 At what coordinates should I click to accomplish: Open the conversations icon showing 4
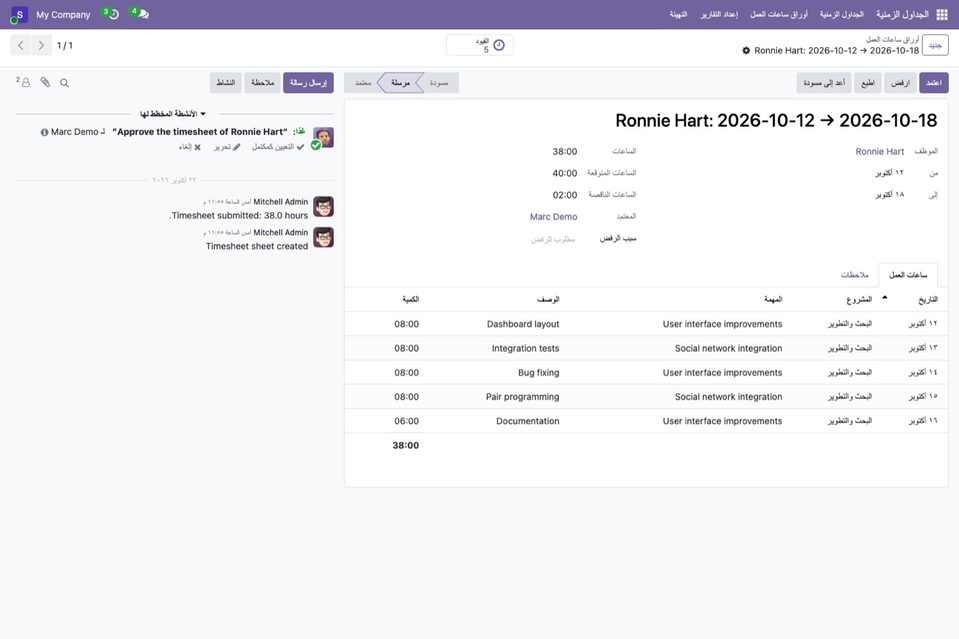[x=140, y=14]
